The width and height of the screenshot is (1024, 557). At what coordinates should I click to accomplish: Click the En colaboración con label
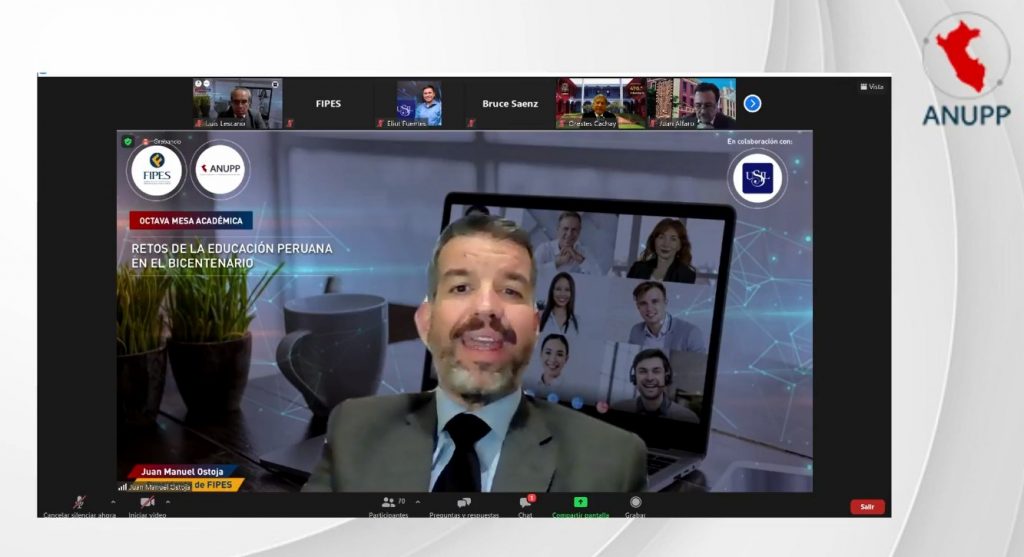[x=760, y=141]
